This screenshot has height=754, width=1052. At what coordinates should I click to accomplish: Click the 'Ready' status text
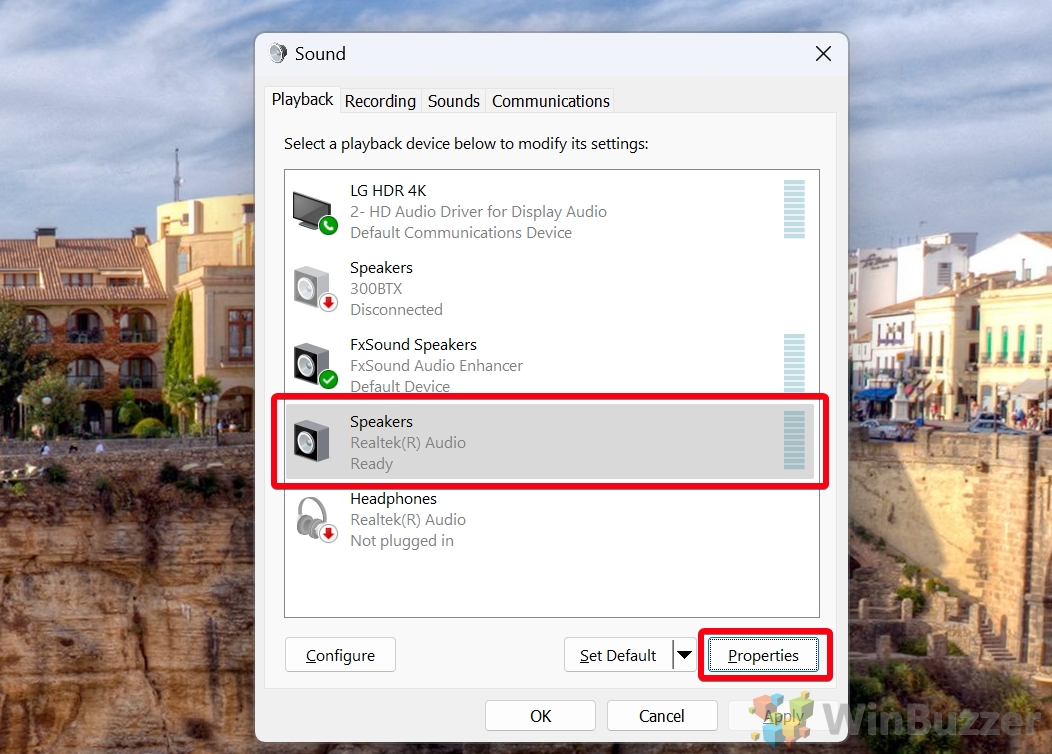(x=372, y=464)
